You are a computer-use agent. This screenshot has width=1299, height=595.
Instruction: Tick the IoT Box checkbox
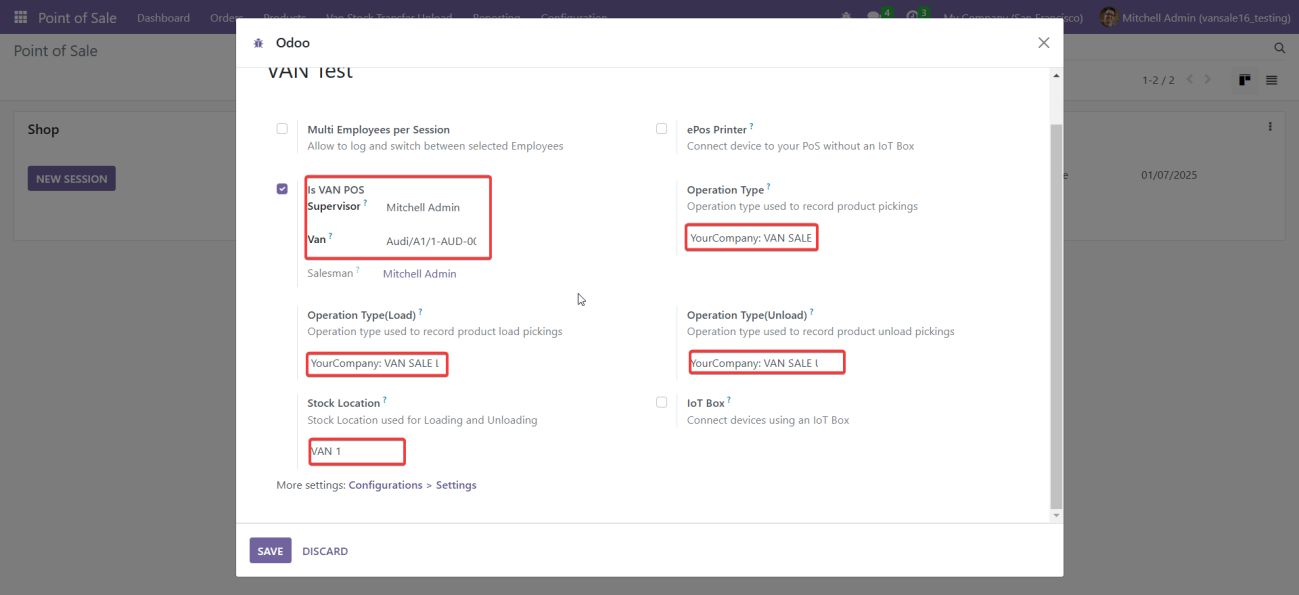pos(661,403)
